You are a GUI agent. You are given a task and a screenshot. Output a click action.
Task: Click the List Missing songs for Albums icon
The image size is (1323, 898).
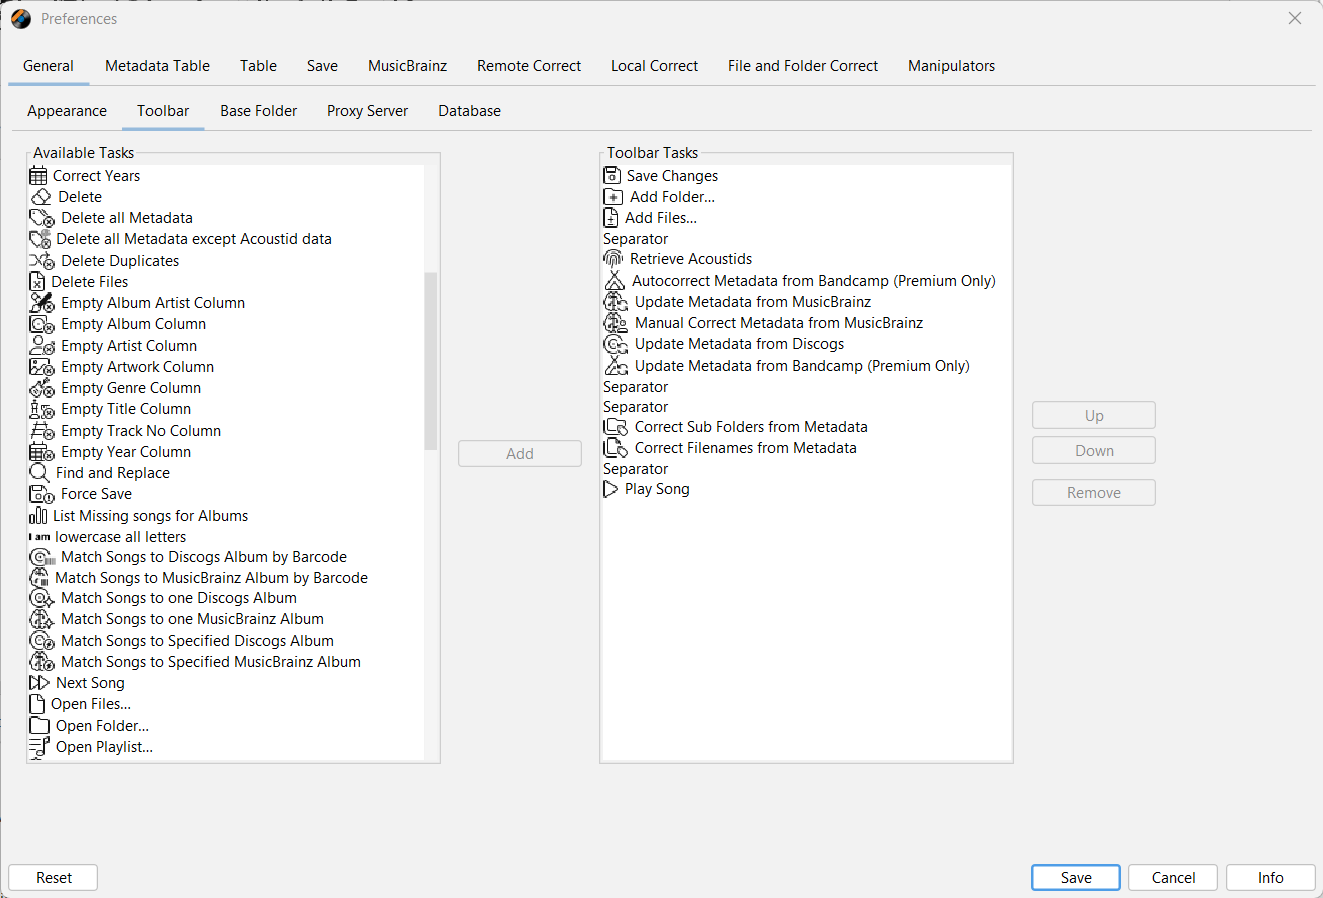(38, 516)
